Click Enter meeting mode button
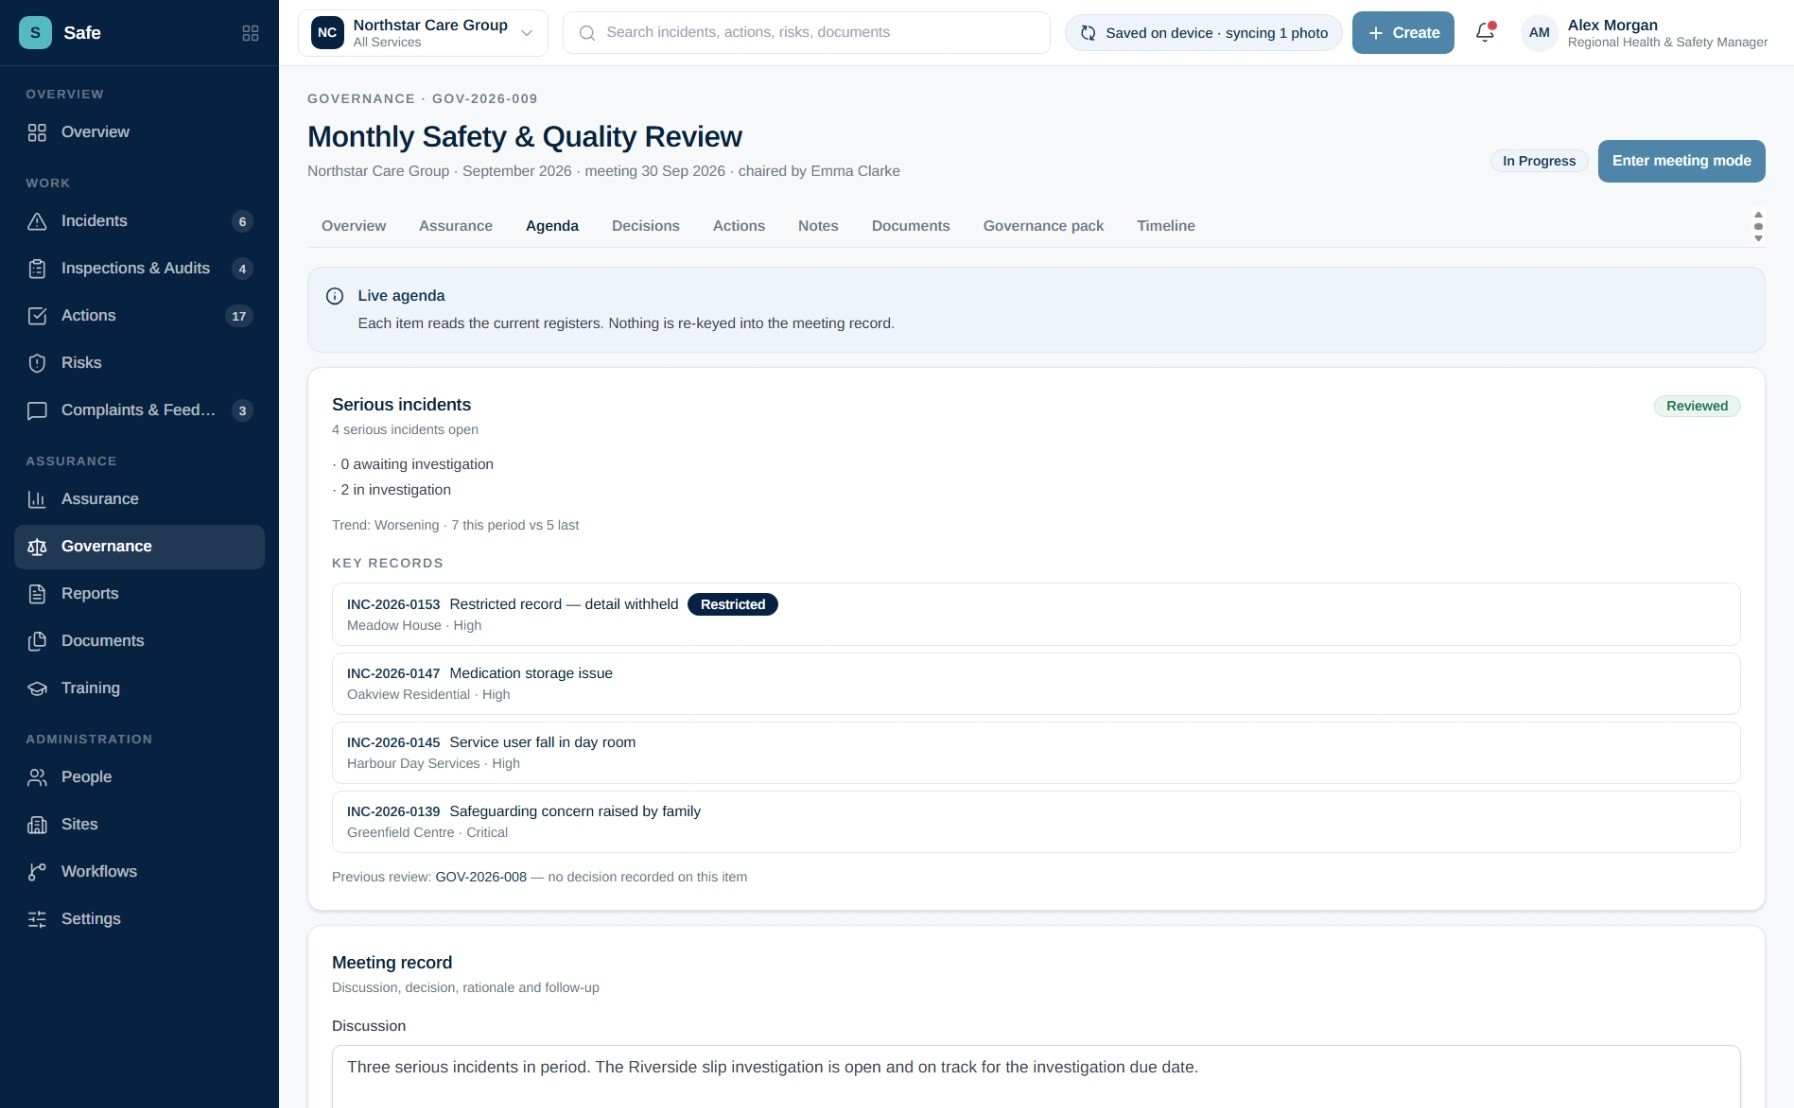This screenshot has height=1108, width=1794. tap(1681, 161)
